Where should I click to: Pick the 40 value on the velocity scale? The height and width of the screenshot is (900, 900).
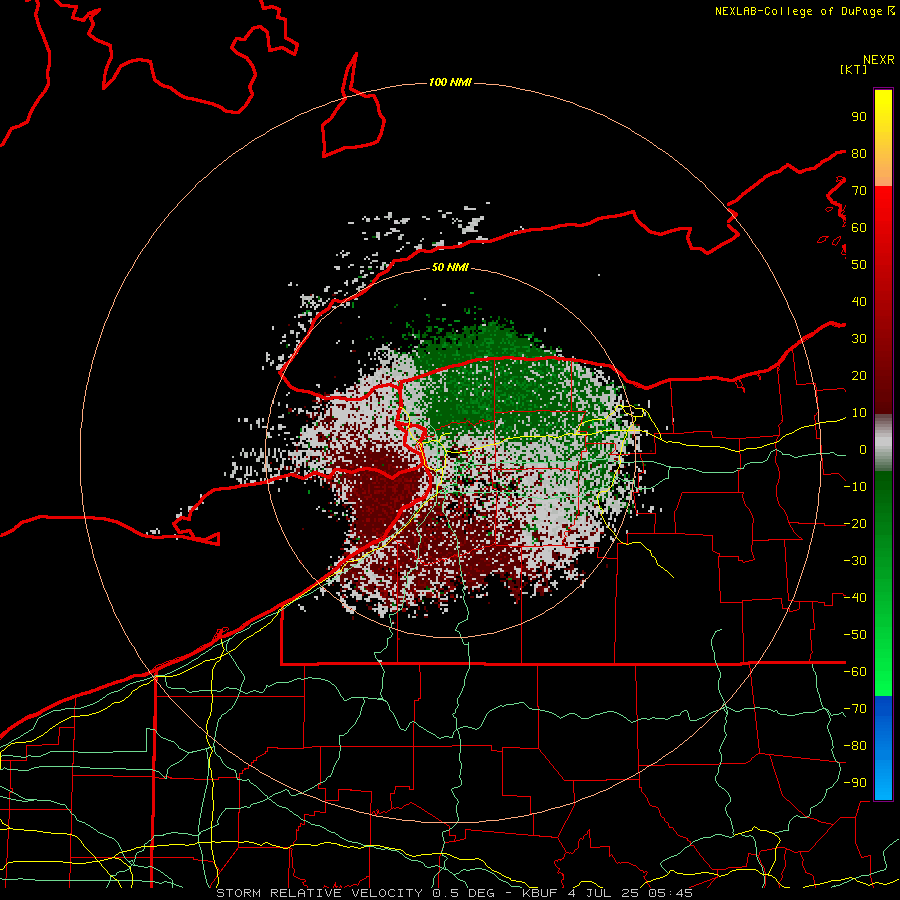859,301
